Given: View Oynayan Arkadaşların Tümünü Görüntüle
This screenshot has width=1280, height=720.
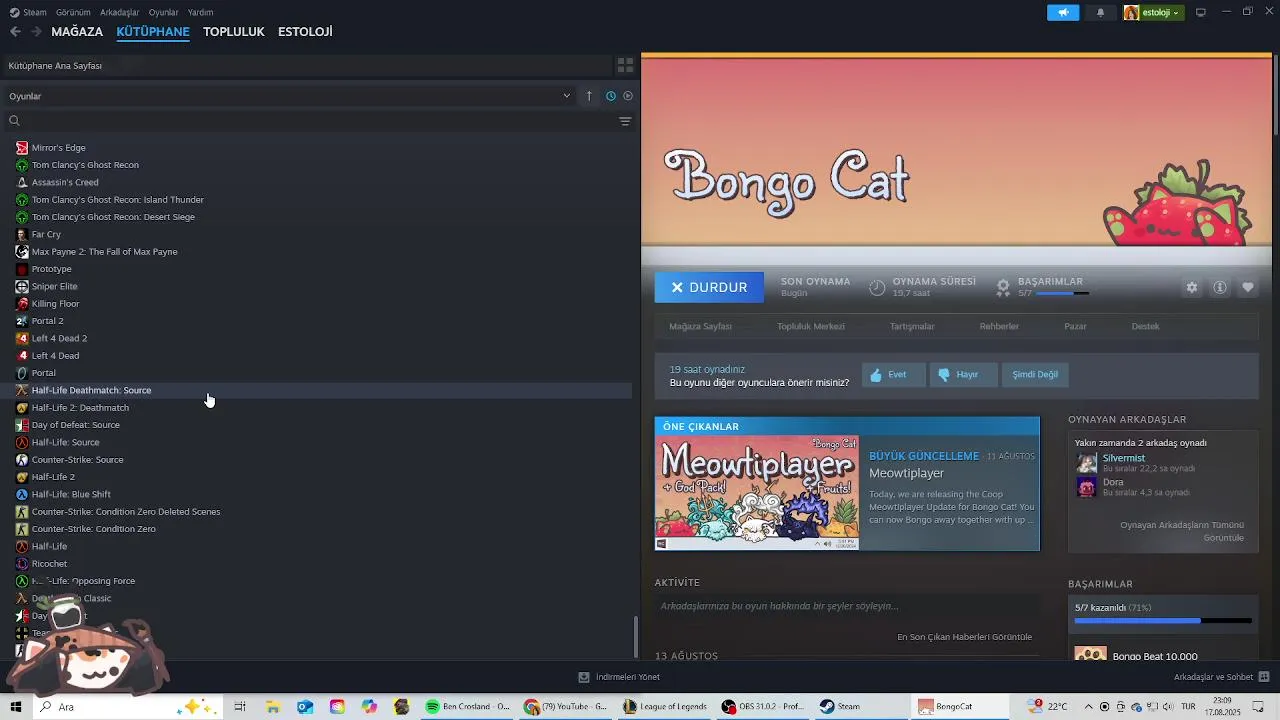Looking at the screenshot, I should pyautogui.click(x=1181, y=531).
